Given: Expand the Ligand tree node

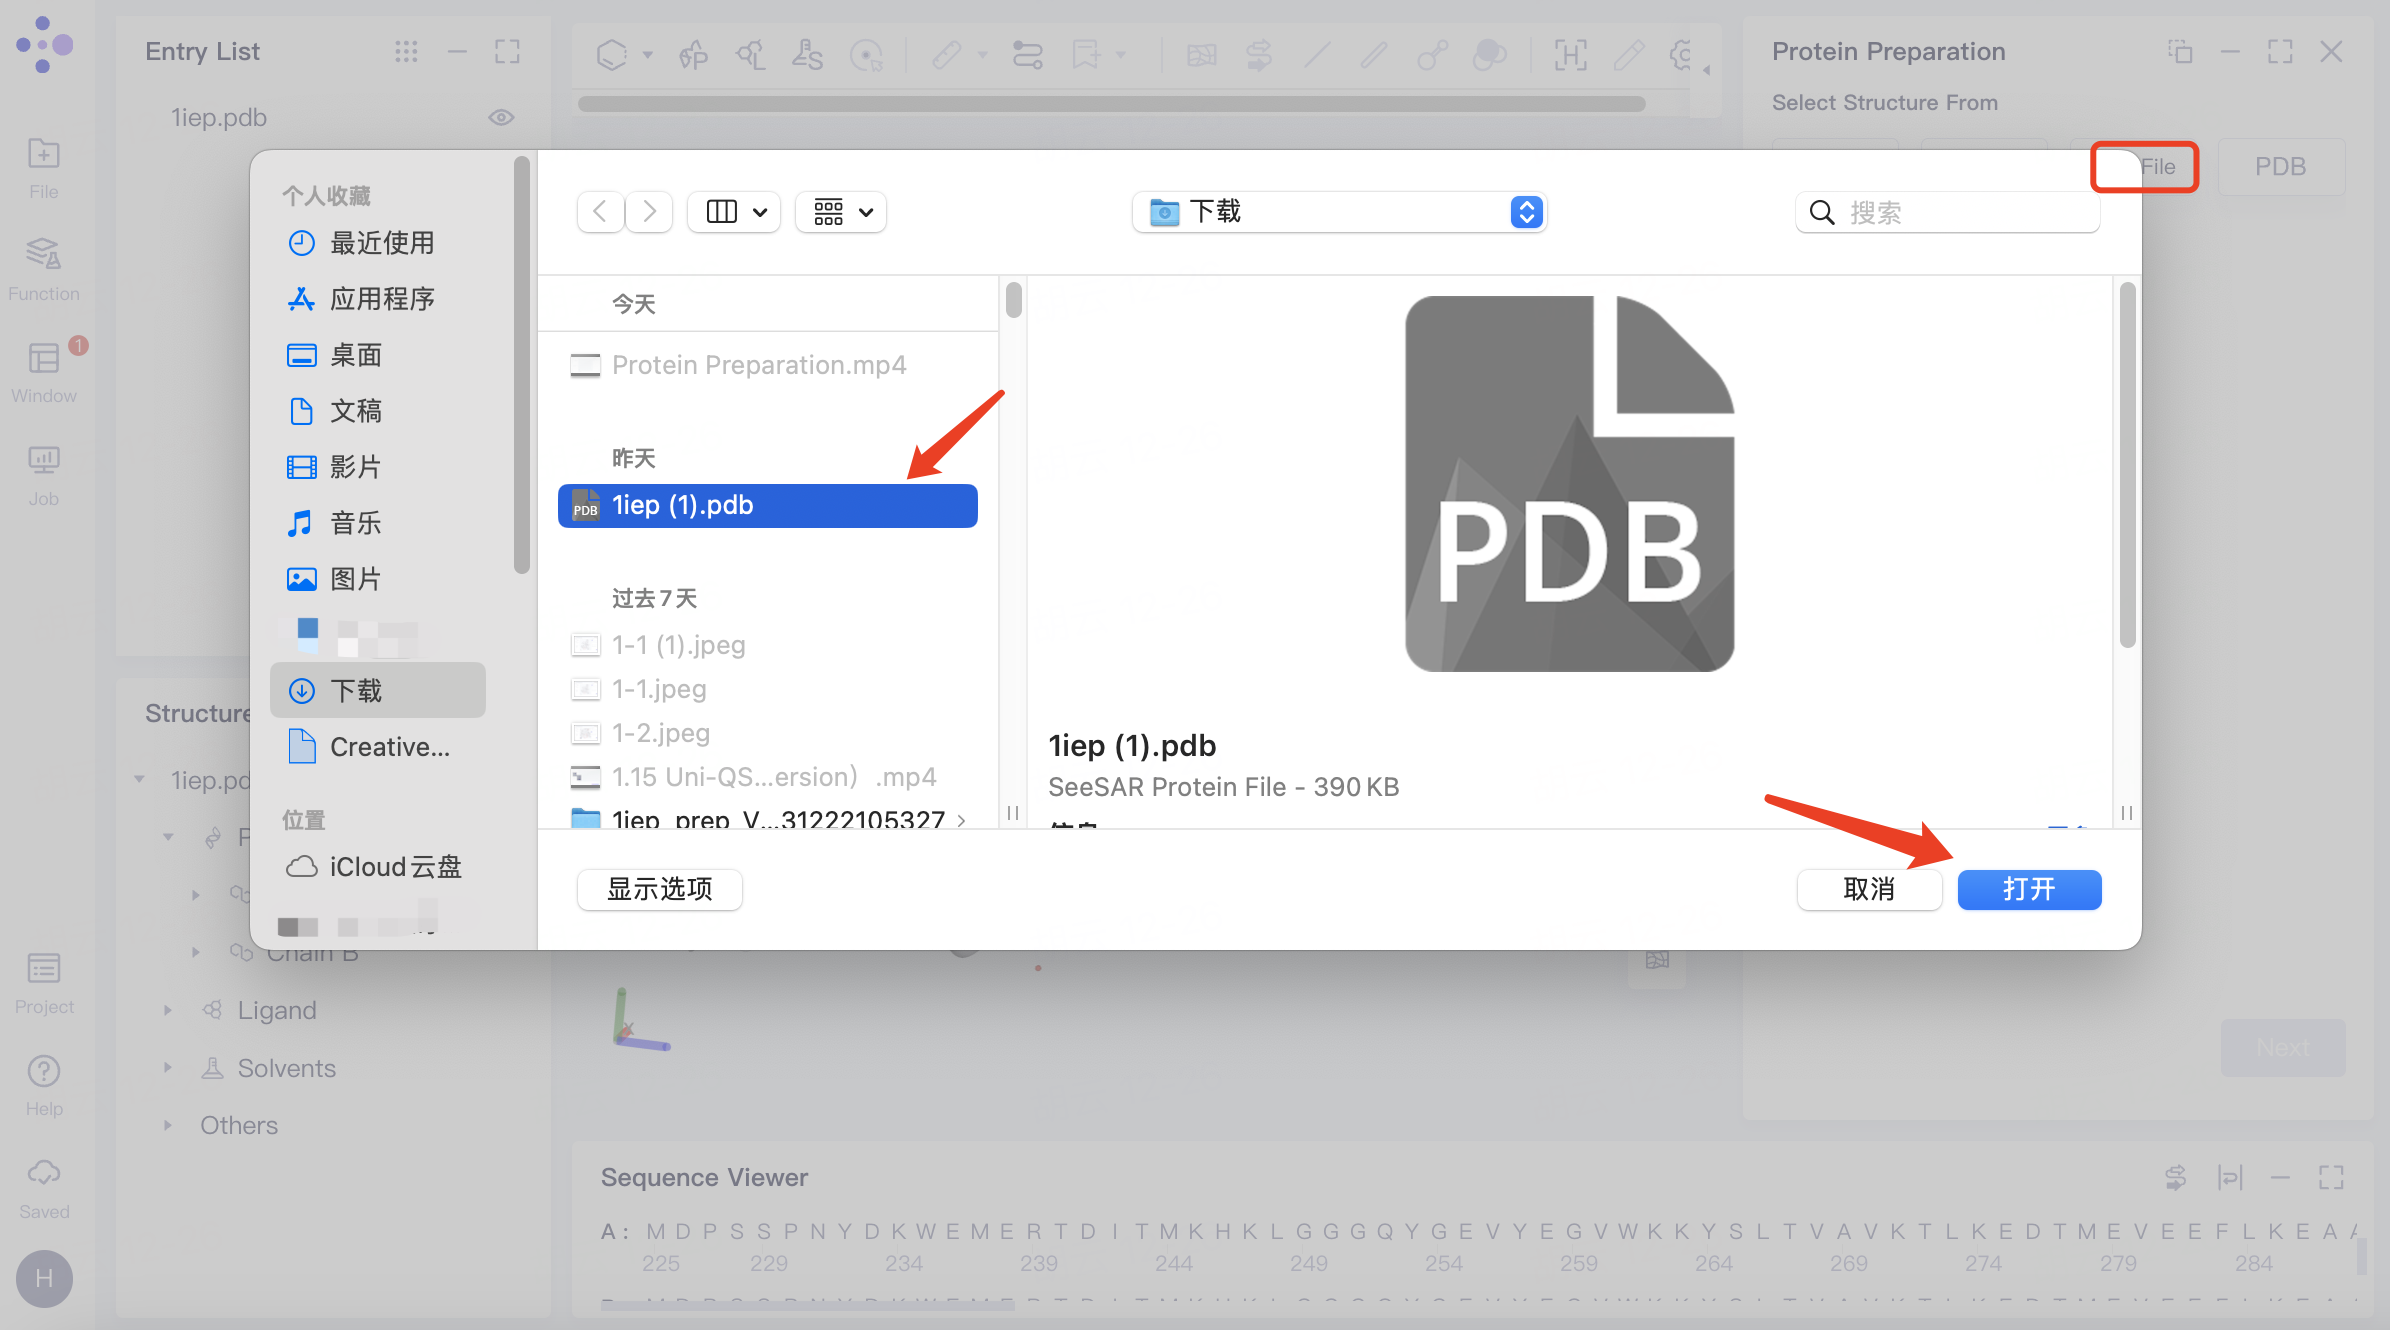Looking at the screenshot, I should tap(168, 1011).
